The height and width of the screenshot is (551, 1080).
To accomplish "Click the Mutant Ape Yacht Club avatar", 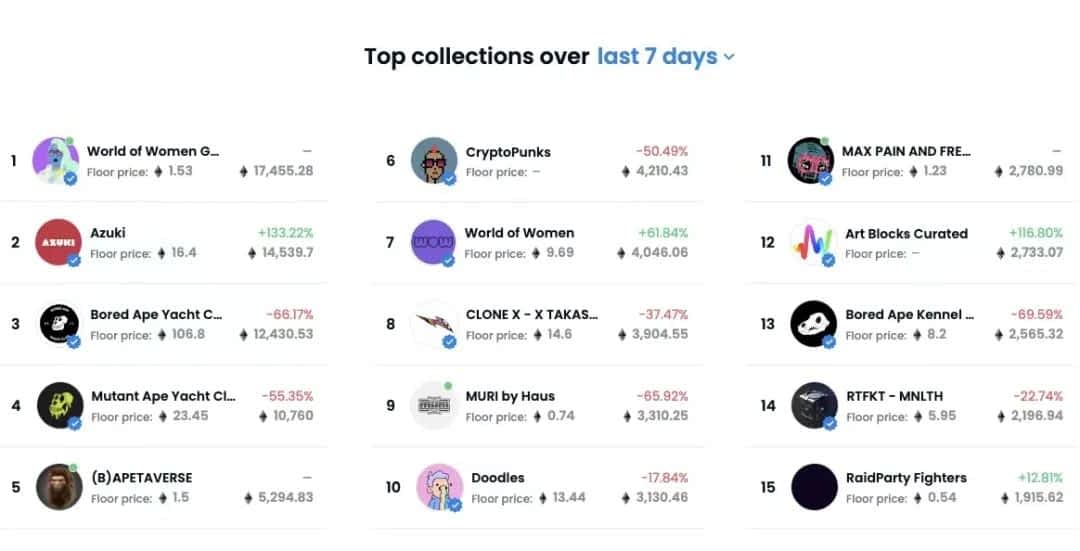I will pos(59,405).
